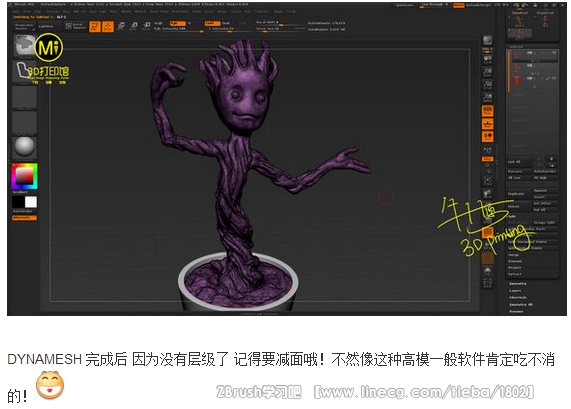
Task: Expand the Project section
Action: point(515,267)
